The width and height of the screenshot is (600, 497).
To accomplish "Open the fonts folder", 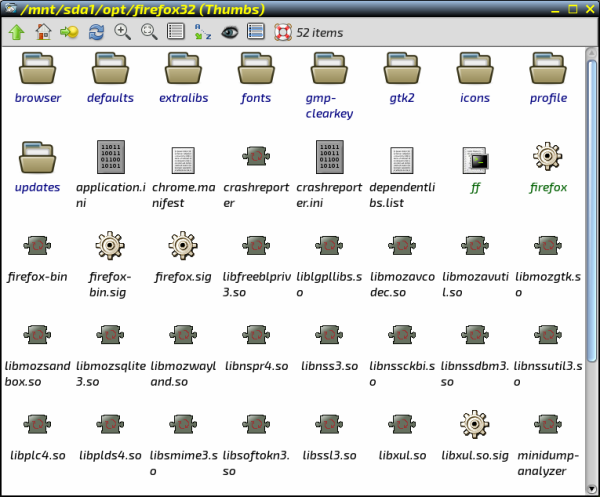I will [256, 68].
